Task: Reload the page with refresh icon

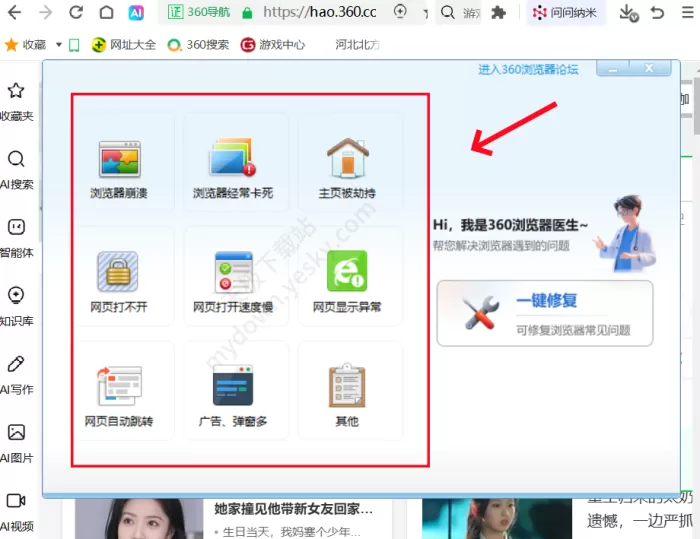Action: pos(76,12)
